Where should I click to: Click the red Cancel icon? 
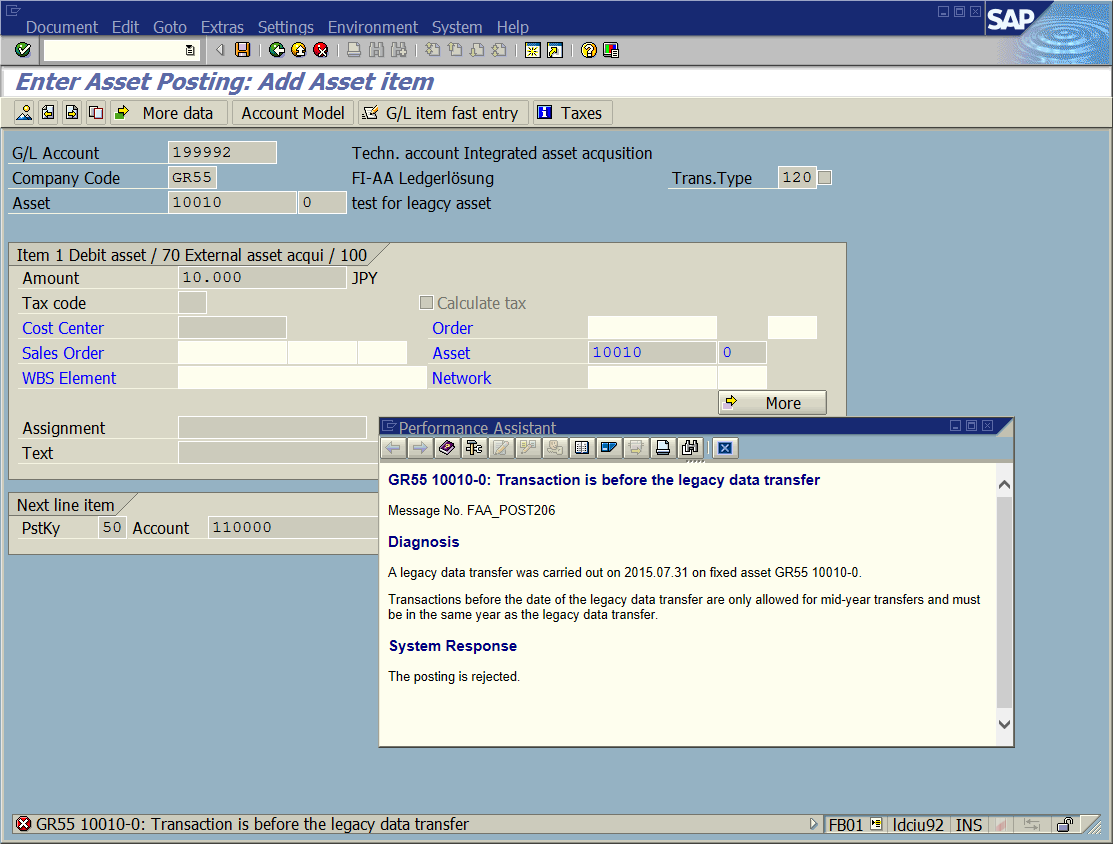[321, 50]
